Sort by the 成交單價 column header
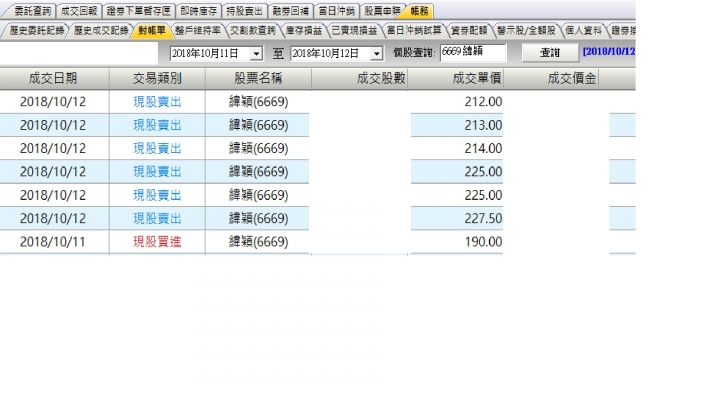 [456, 79]
